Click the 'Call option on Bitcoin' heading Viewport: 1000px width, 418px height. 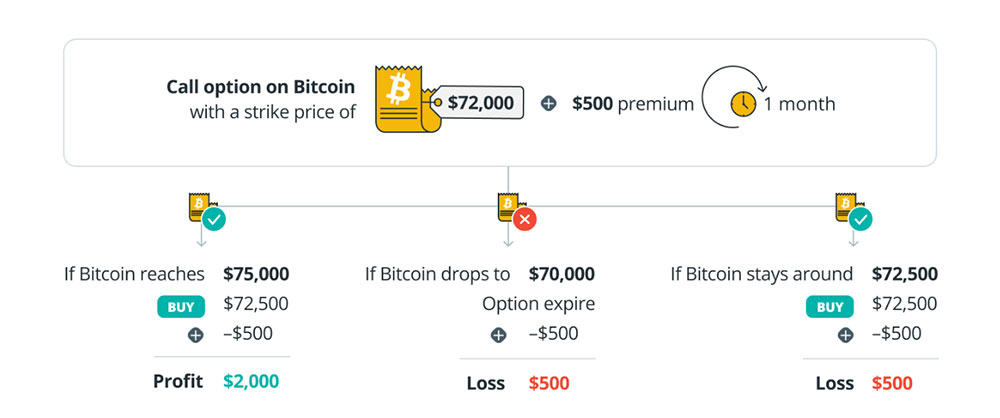click(261, 86)
